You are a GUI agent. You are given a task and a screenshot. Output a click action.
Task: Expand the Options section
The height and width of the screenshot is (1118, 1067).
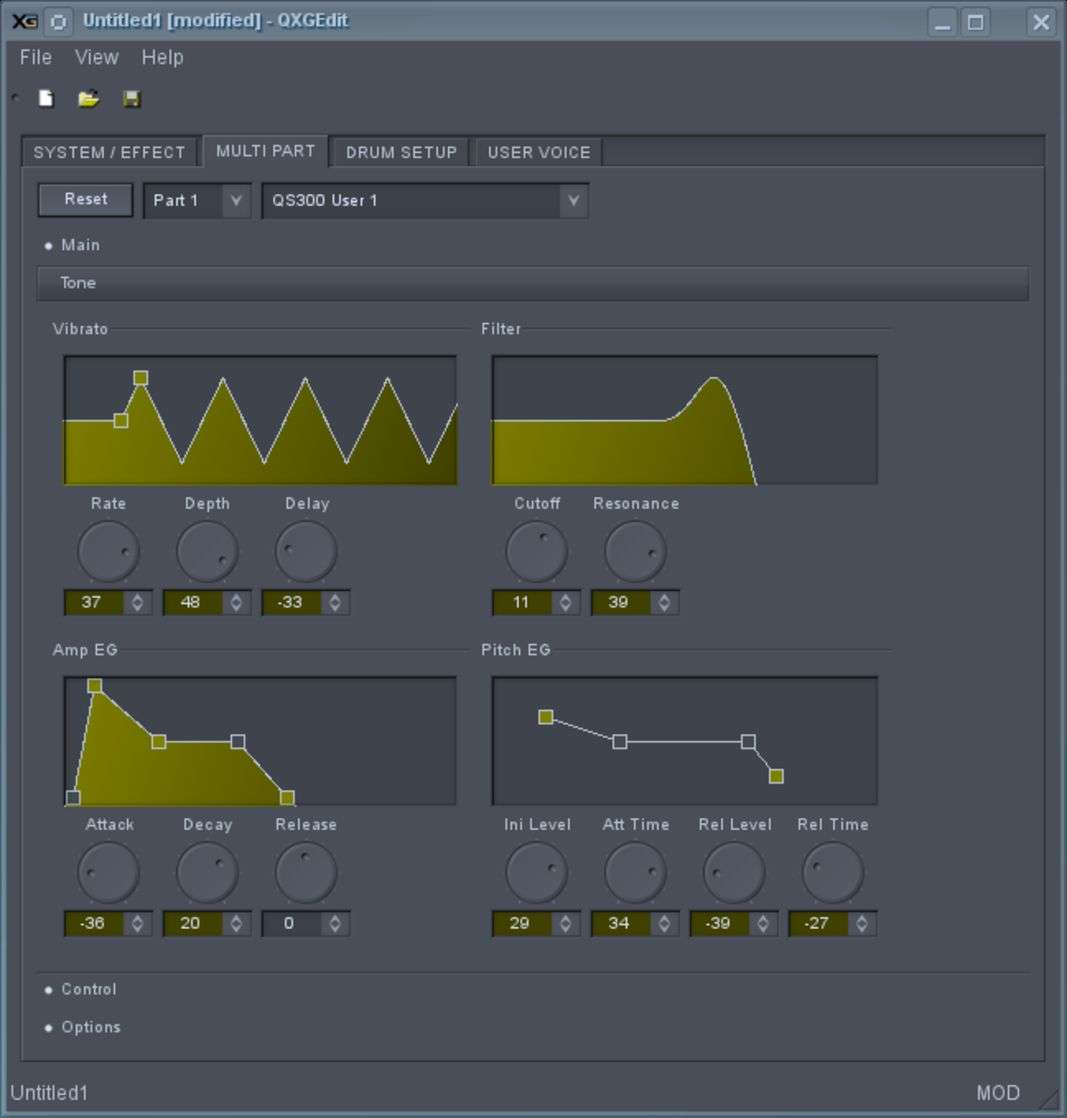click(x=90, y=1027)
